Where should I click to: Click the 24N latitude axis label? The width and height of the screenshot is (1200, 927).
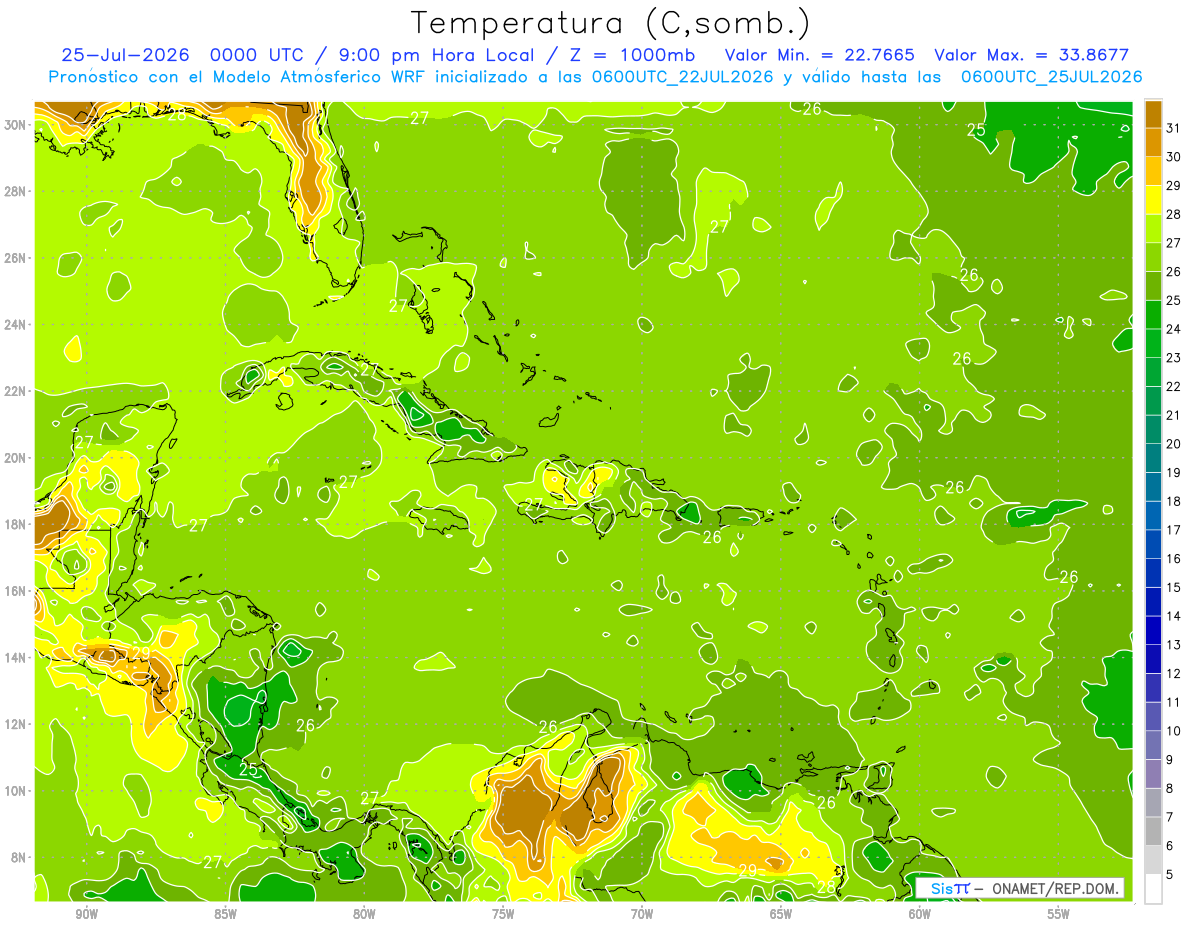coord(15,325)
